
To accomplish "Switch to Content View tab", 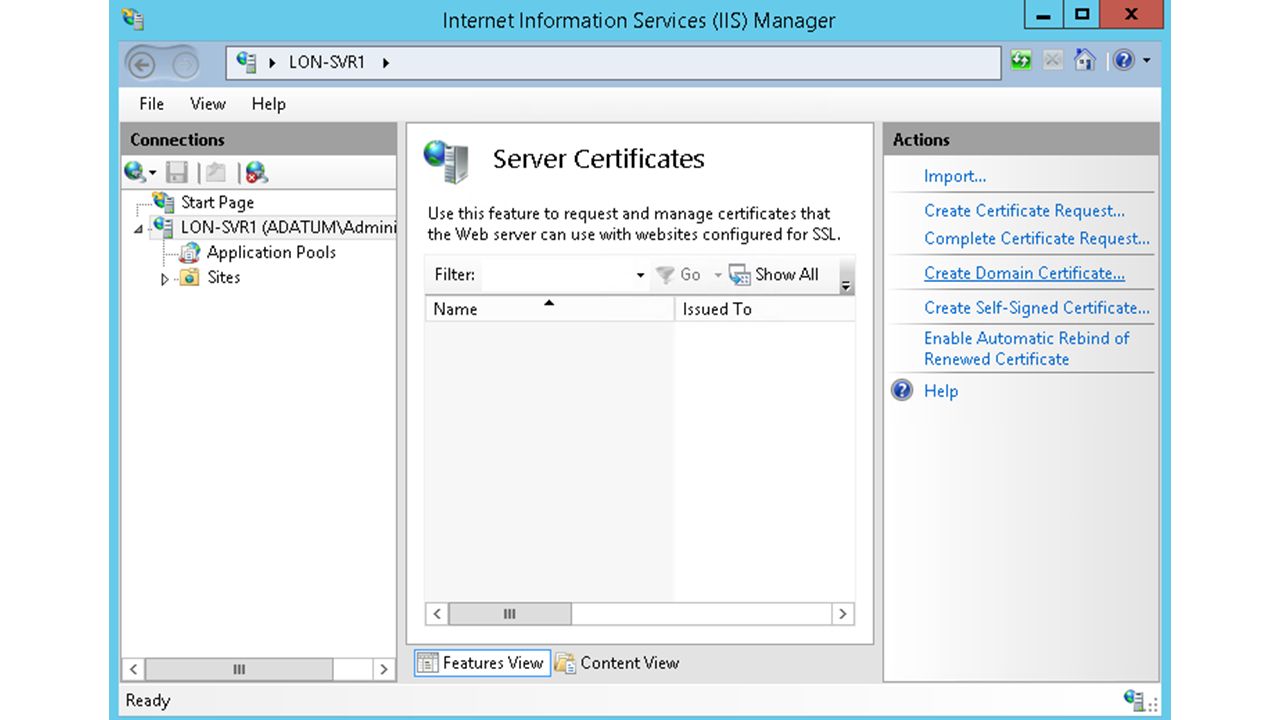I will click(618, 663).
